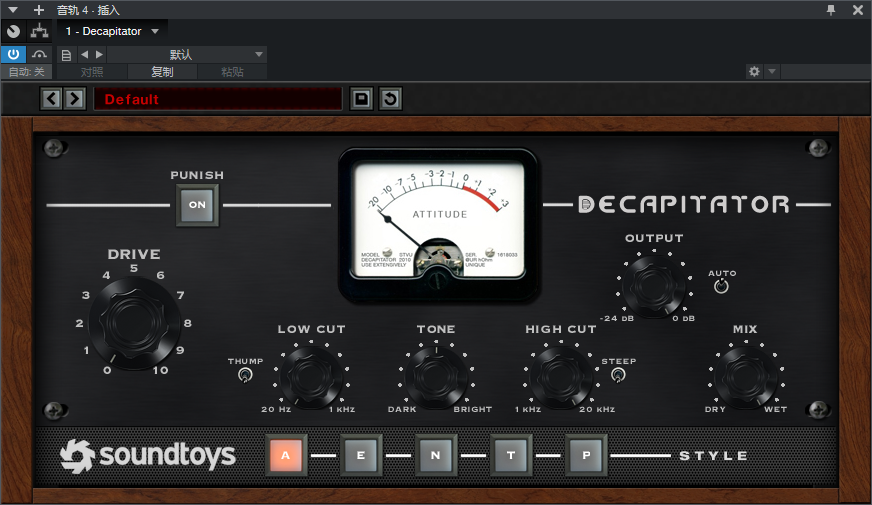Click the 粘贴 paste button

click(x=232, y=72)
